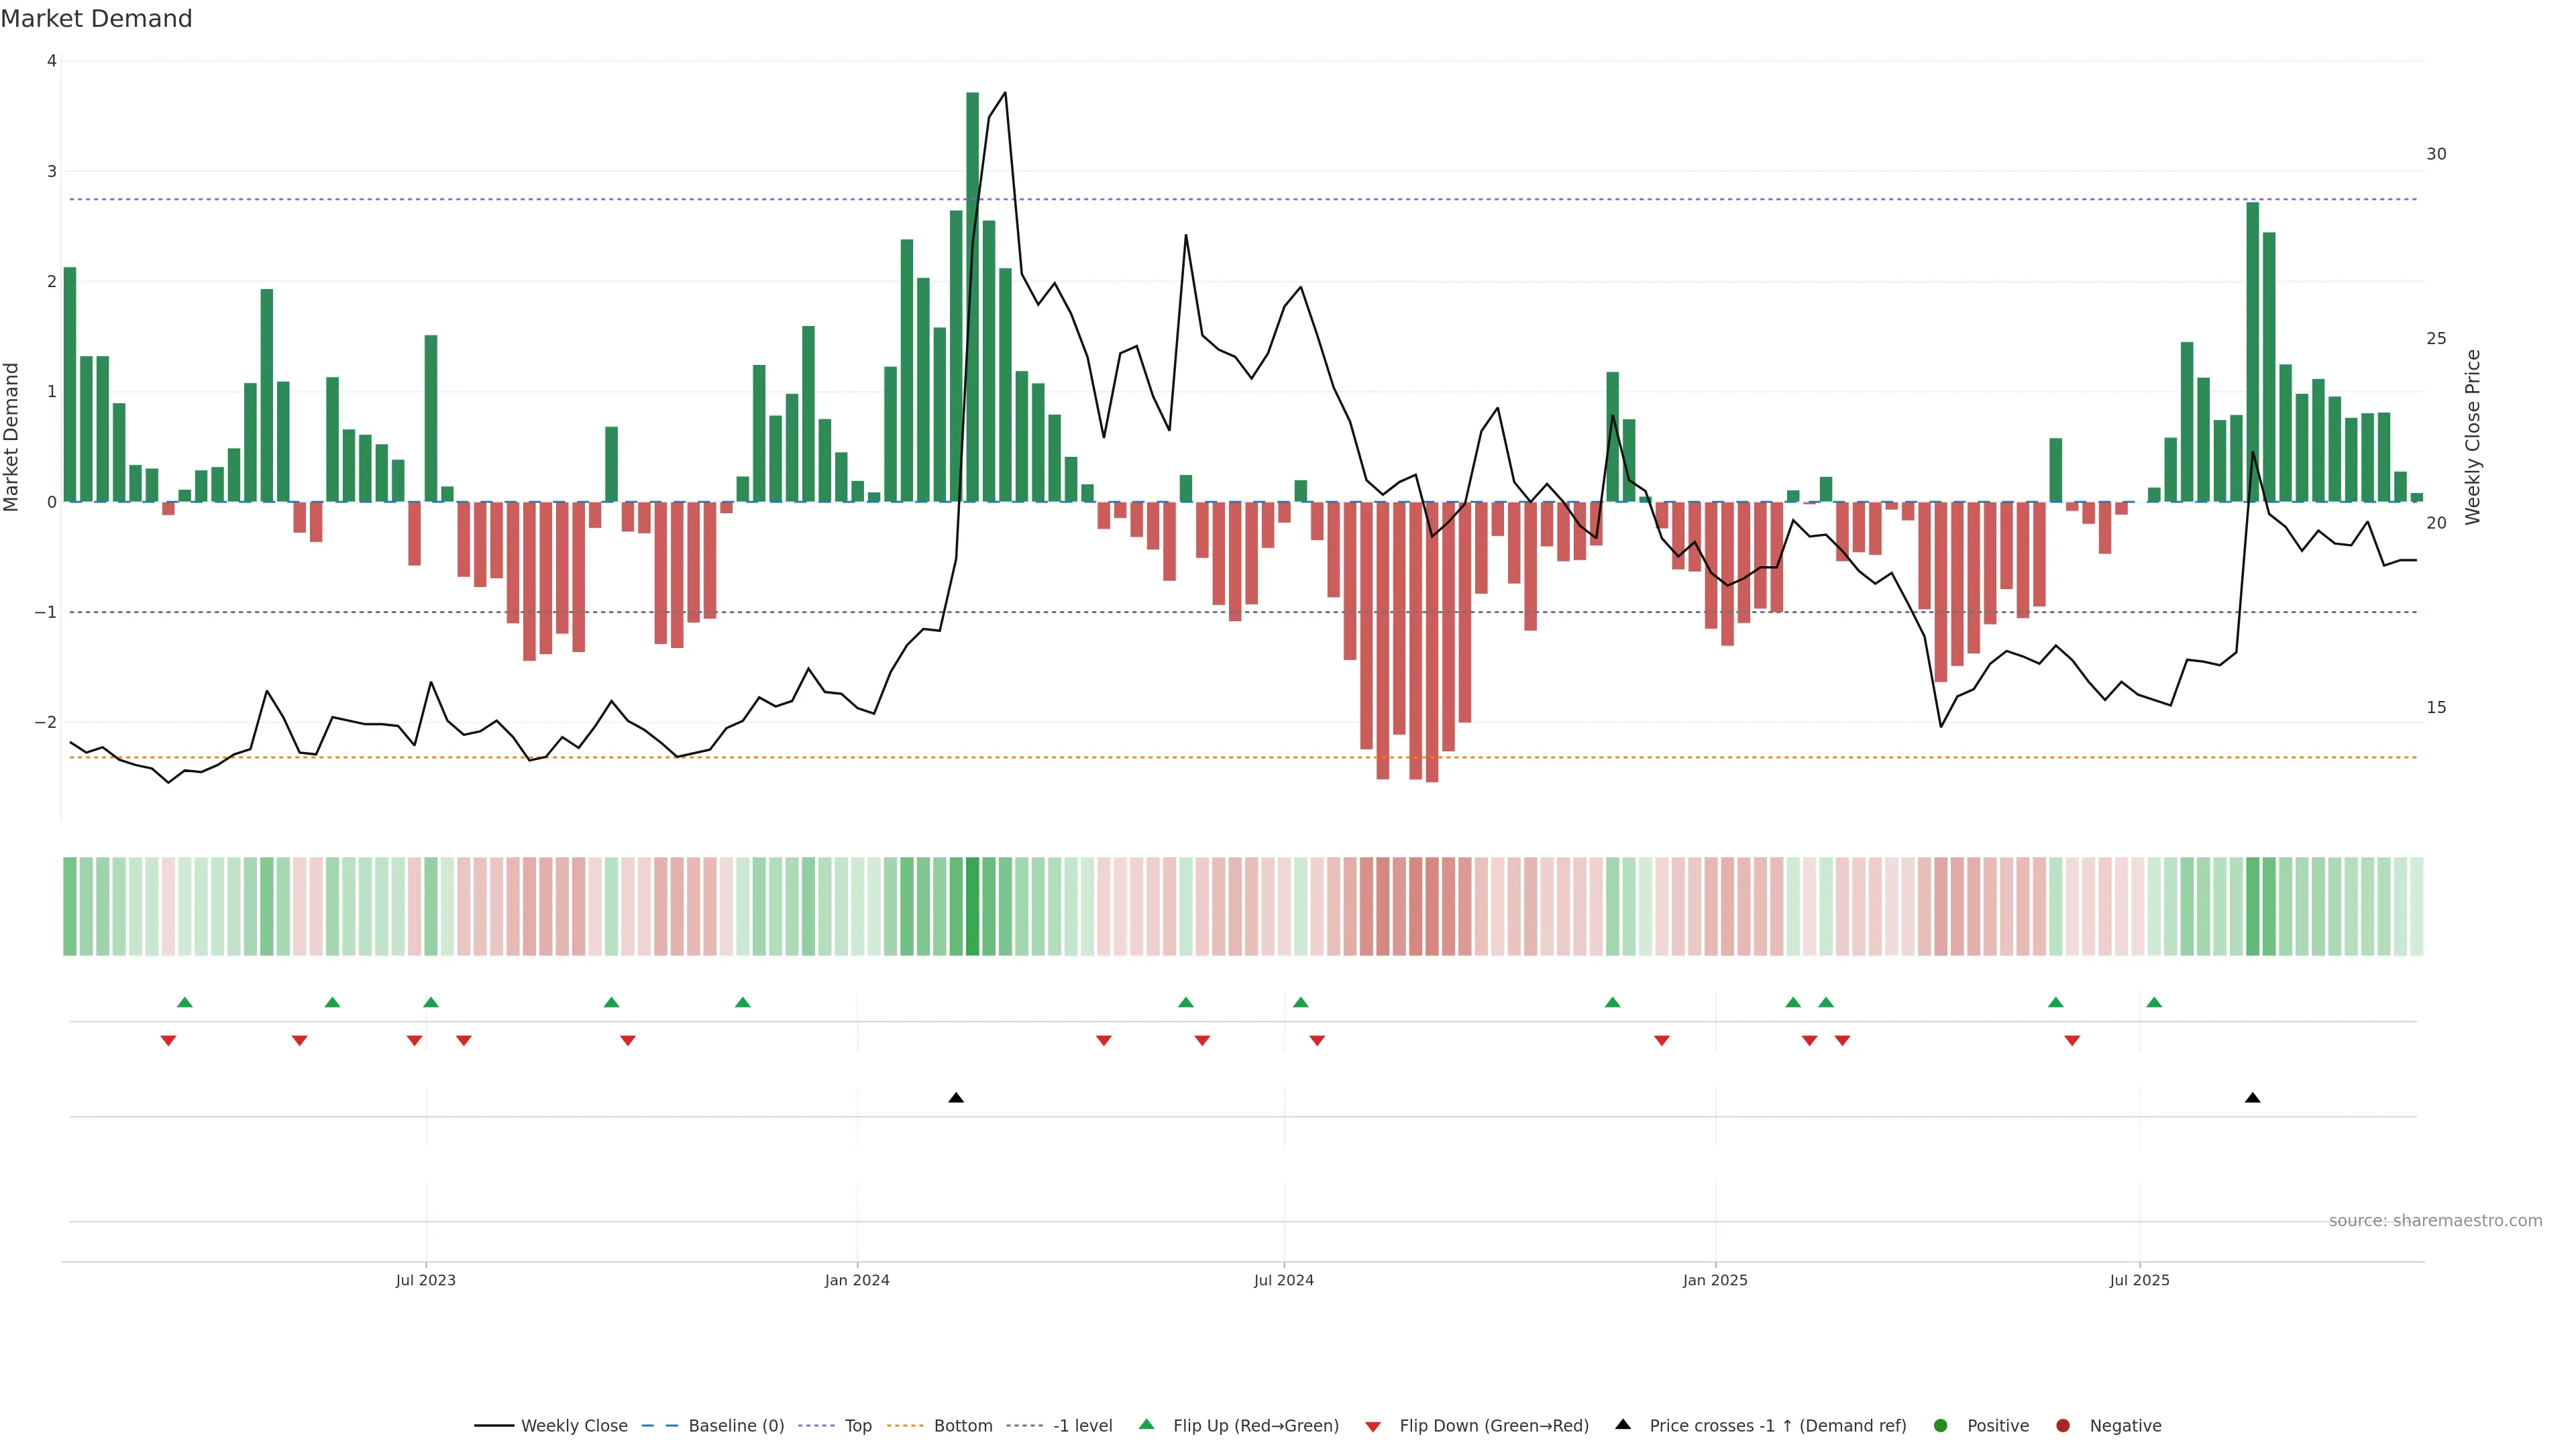Click the Price crosses -1 legend triangle
2576x1449 pixels.
(x=1623, y=1425)
